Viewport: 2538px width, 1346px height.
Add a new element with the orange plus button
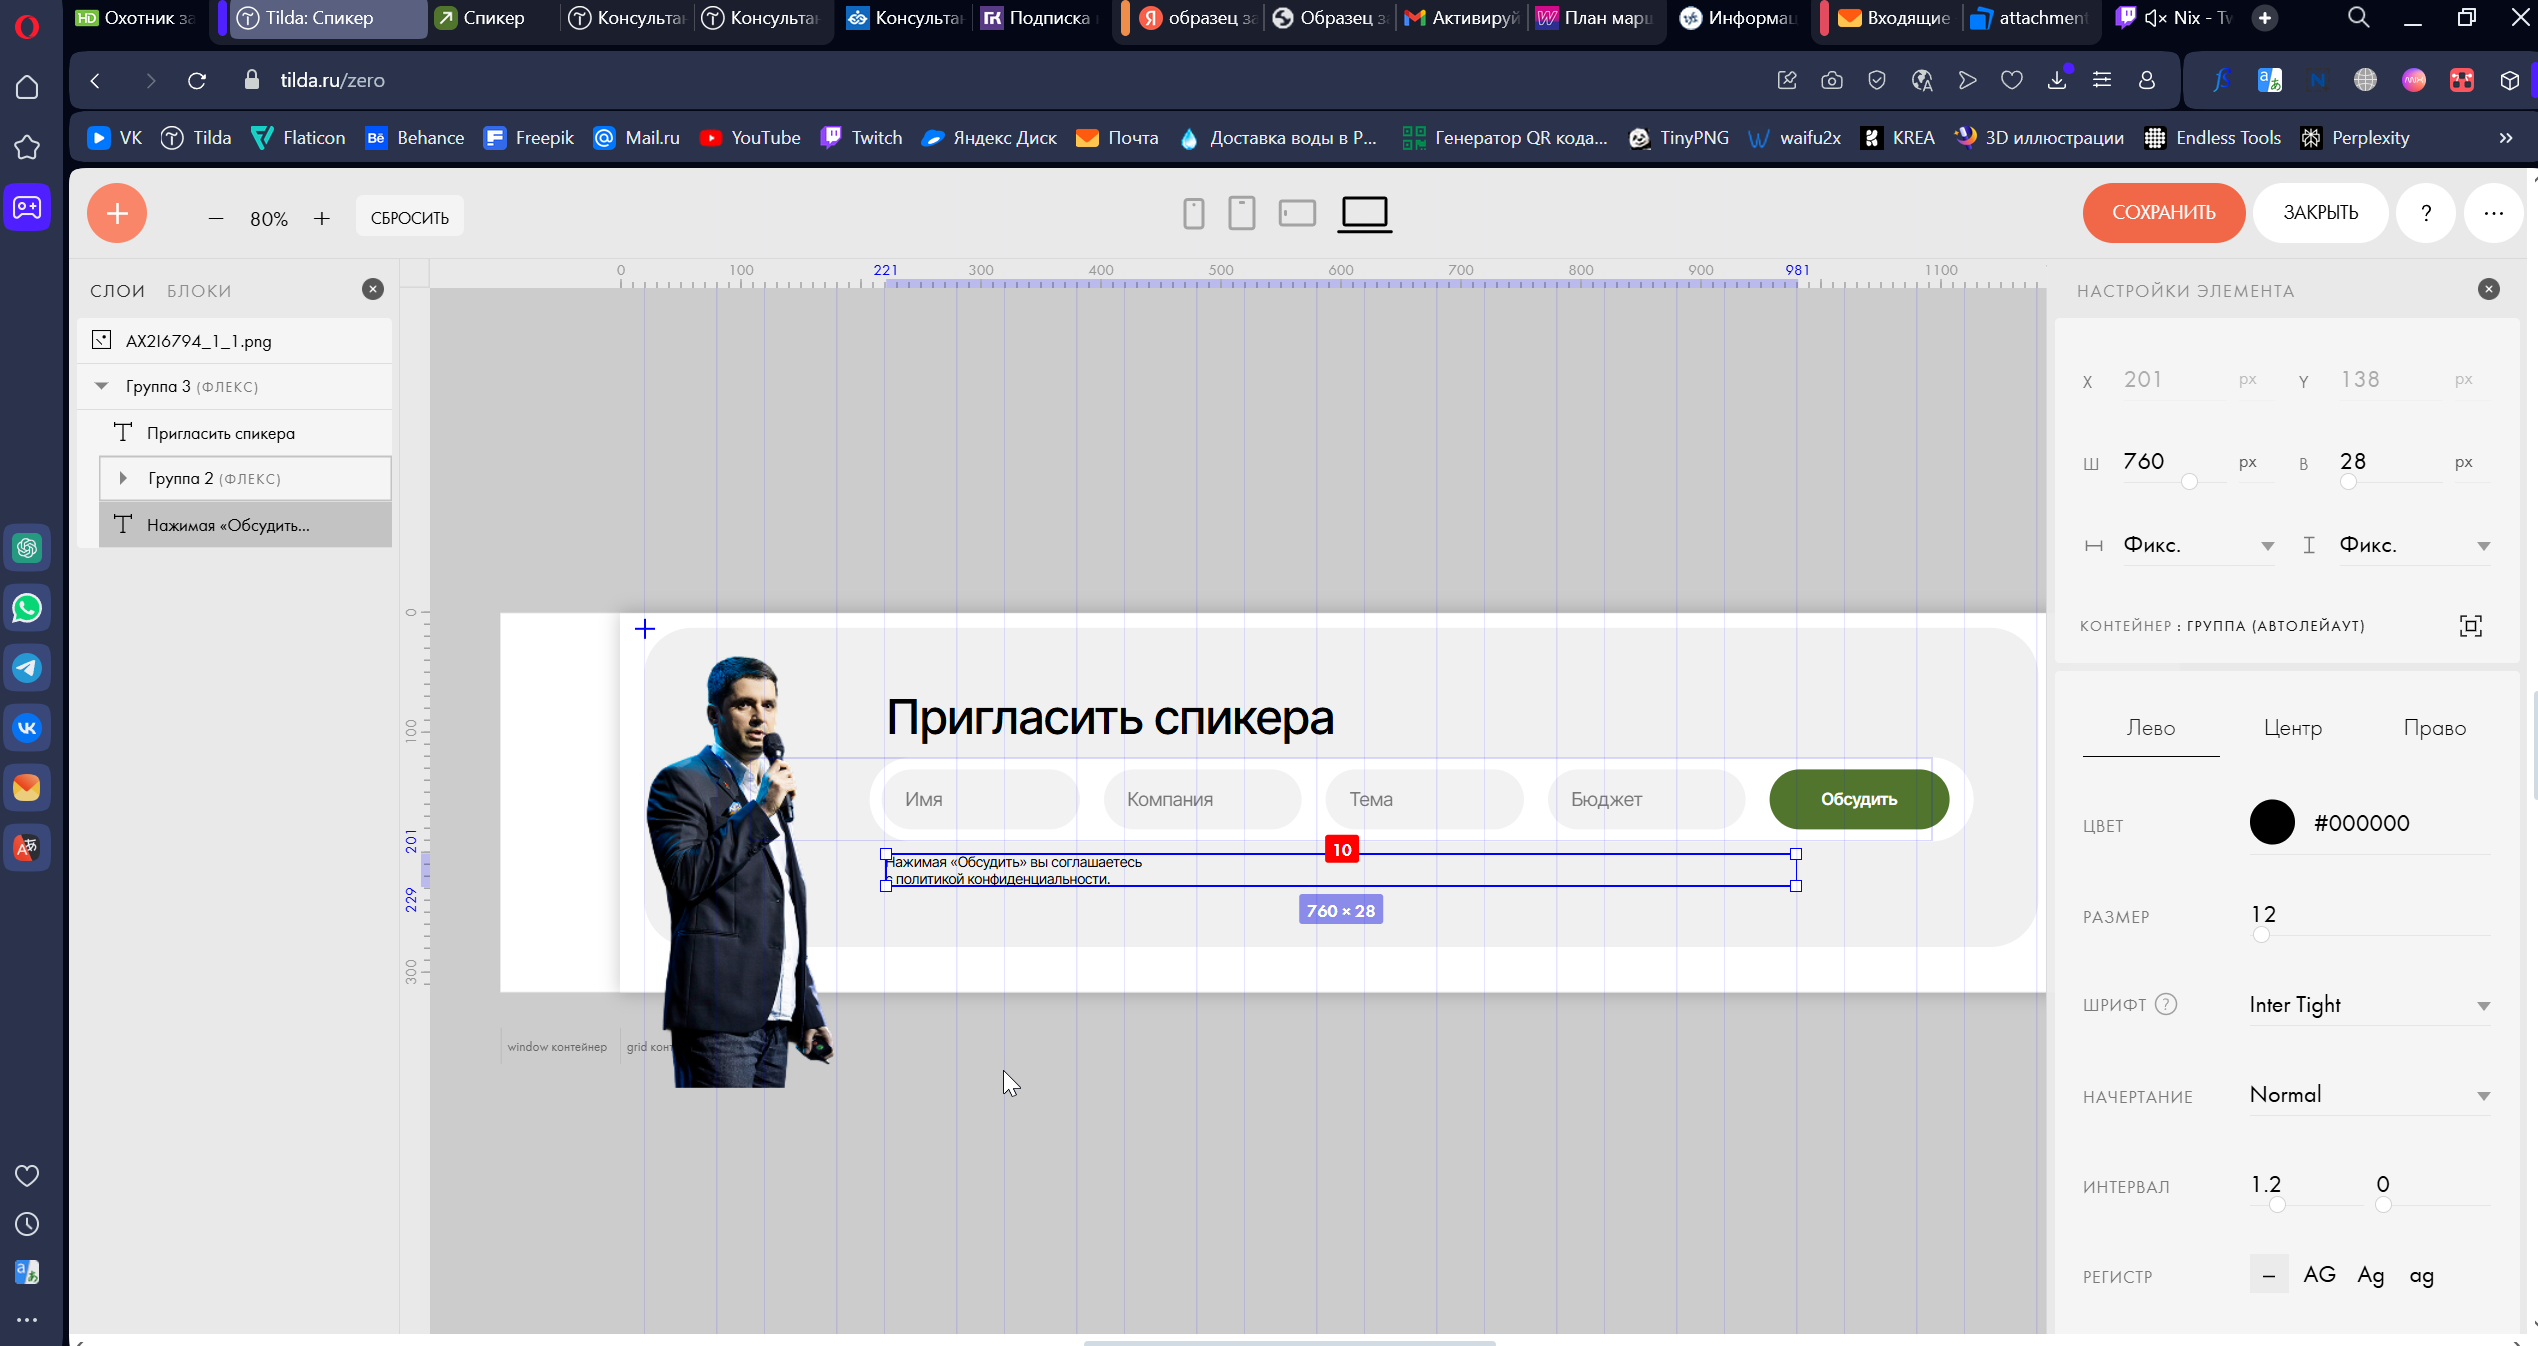click(117, 213)
